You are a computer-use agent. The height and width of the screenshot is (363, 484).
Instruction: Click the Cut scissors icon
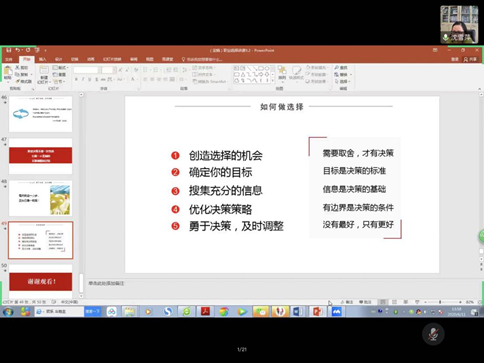coord(18,68)
